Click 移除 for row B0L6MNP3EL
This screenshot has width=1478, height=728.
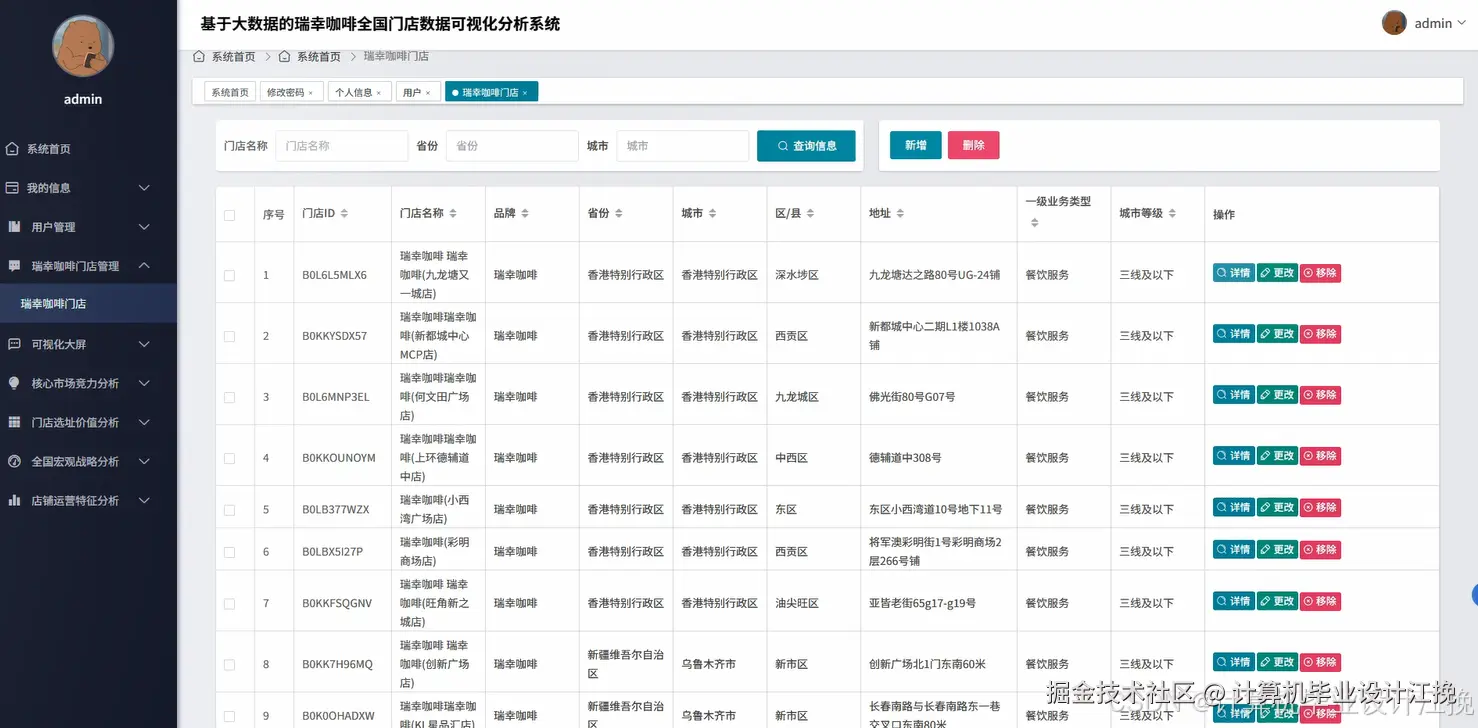[x=1320, y=395]
